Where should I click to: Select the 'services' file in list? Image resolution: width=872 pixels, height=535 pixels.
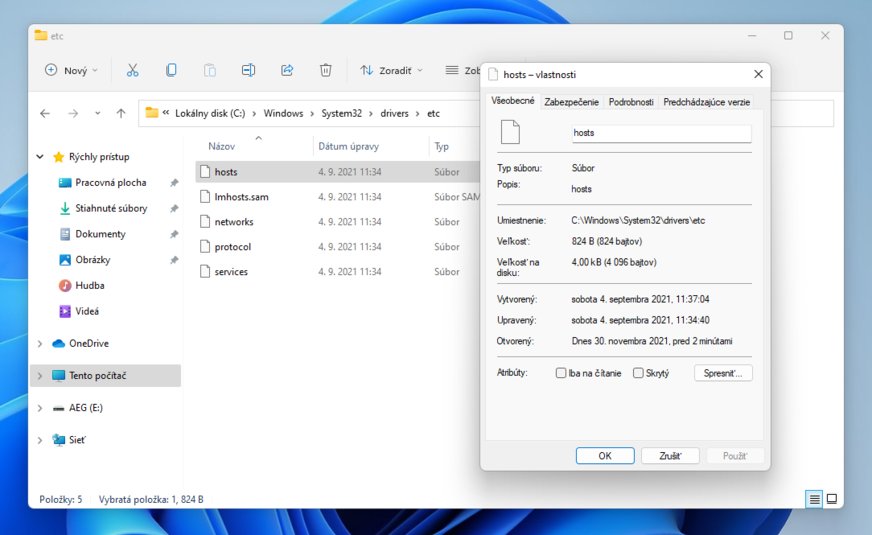[x=231, y=272]
